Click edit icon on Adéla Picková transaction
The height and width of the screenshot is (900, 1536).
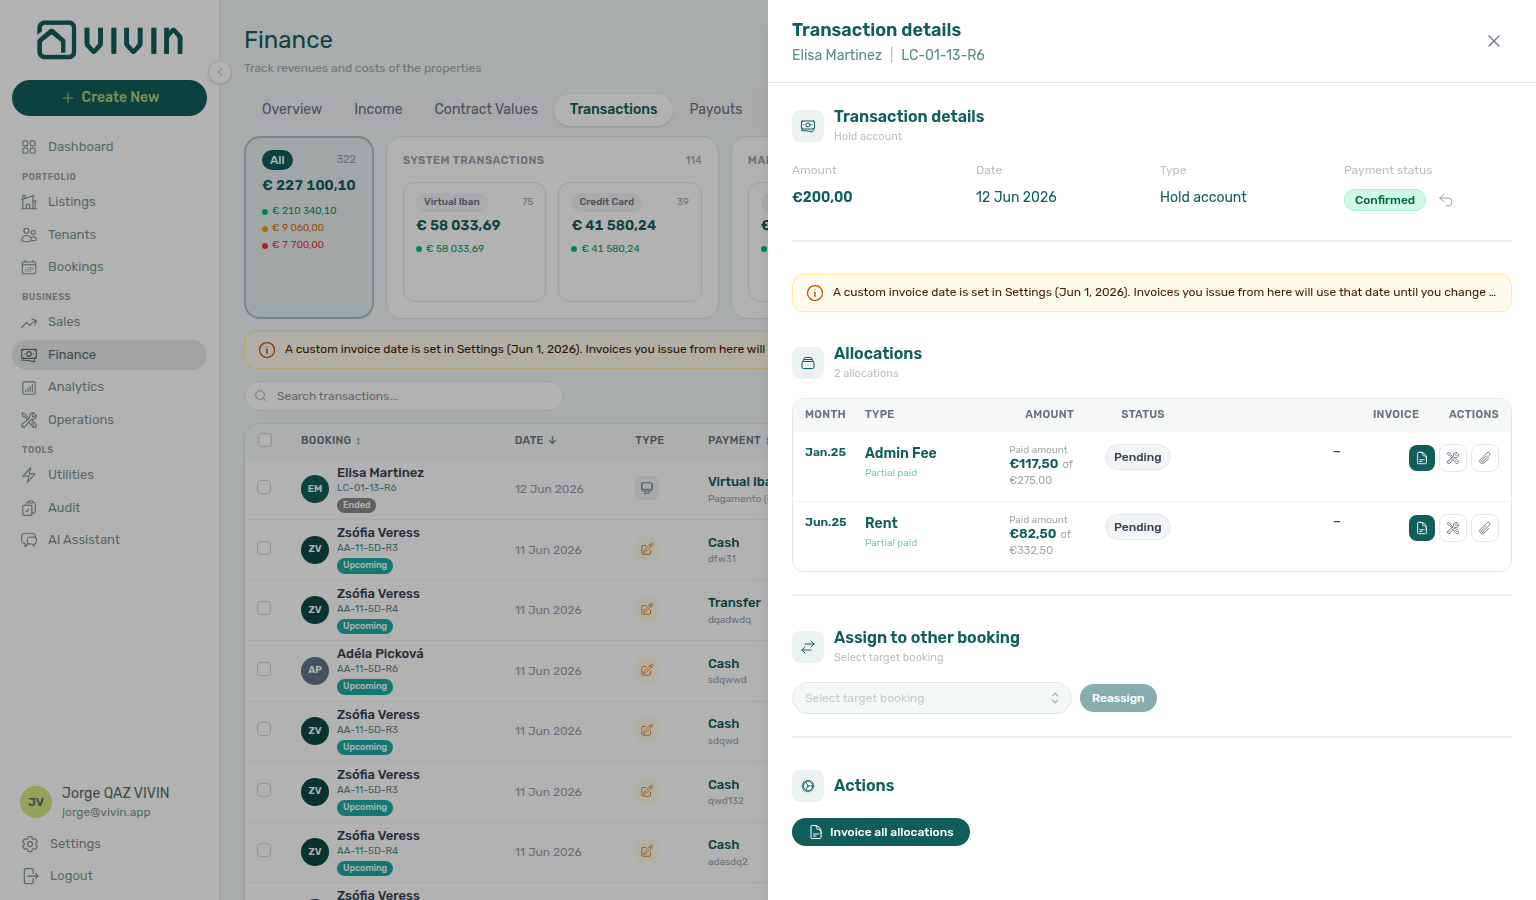click(x=647, y=670)
